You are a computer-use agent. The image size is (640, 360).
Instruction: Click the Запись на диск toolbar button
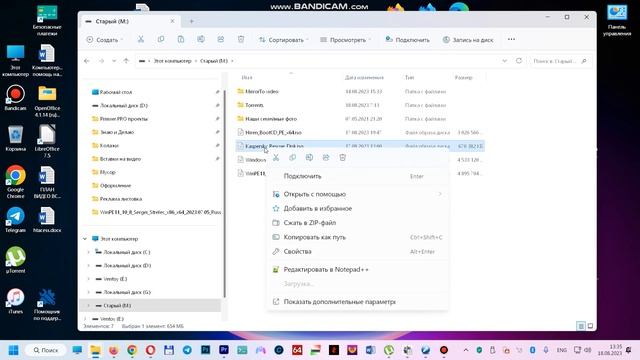(468, 40)
